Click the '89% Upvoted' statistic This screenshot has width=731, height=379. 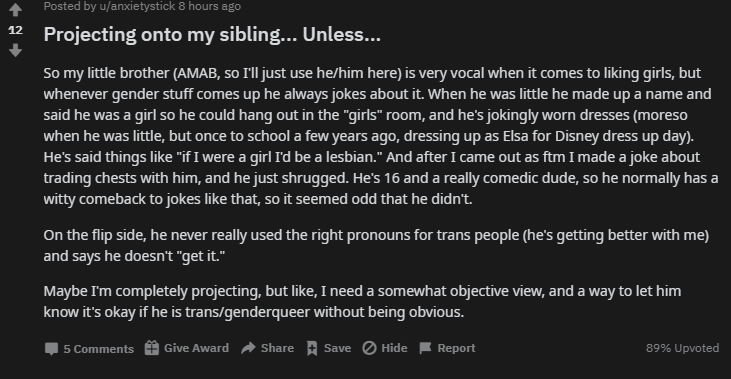683,348
